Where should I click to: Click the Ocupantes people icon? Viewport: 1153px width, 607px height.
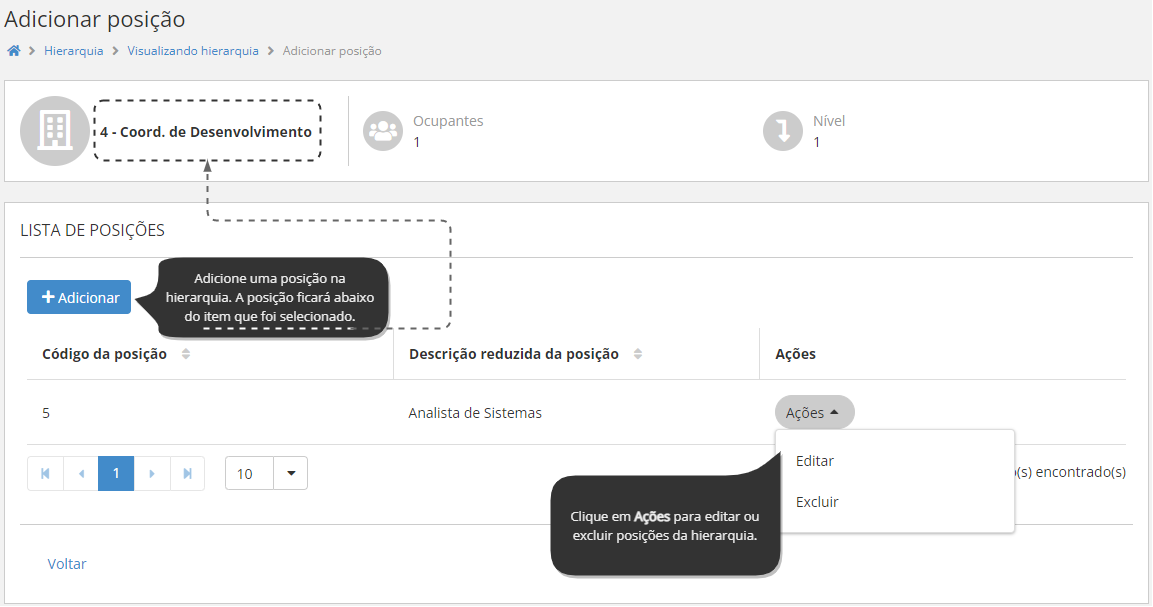pos(383,131)
